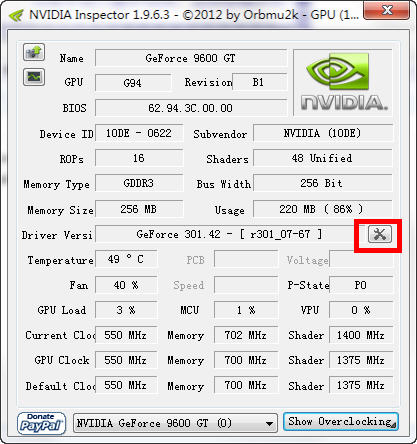
Task: Click the P-State value field
Action: click(x=361, y=285)
